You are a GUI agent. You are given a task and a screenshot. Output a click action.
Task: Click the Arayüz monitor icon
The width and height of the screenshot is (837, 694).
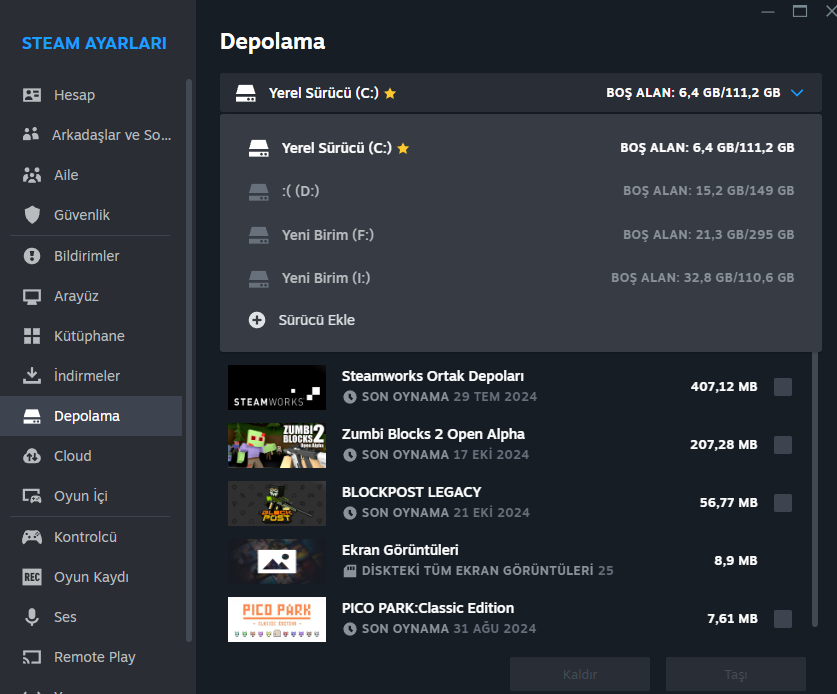pyautogui.click(x=31, y=296)
